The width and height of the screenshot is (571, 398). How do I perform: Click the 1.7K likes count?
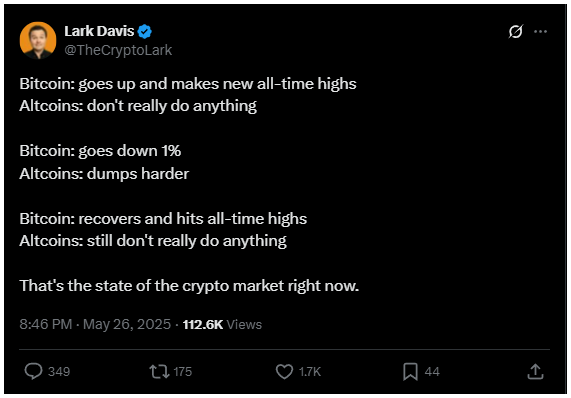point(310,372)
